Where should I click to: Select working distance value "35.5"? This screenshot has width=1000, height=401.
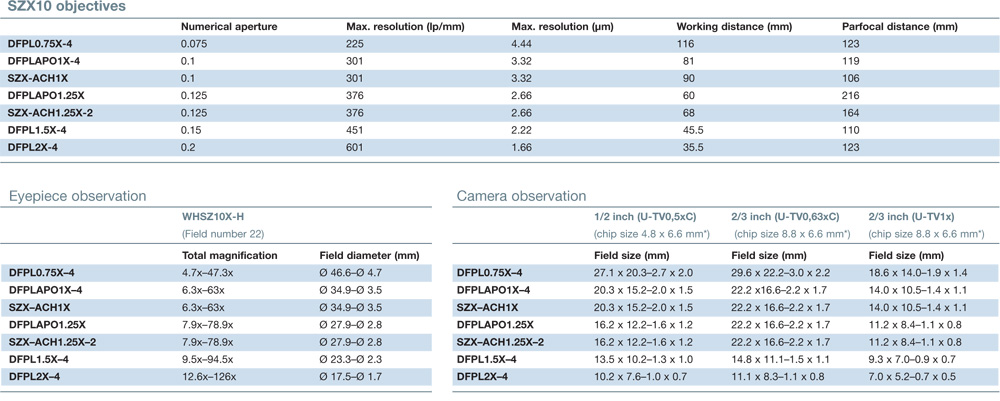pyautogui.click(x=691, y=147)
